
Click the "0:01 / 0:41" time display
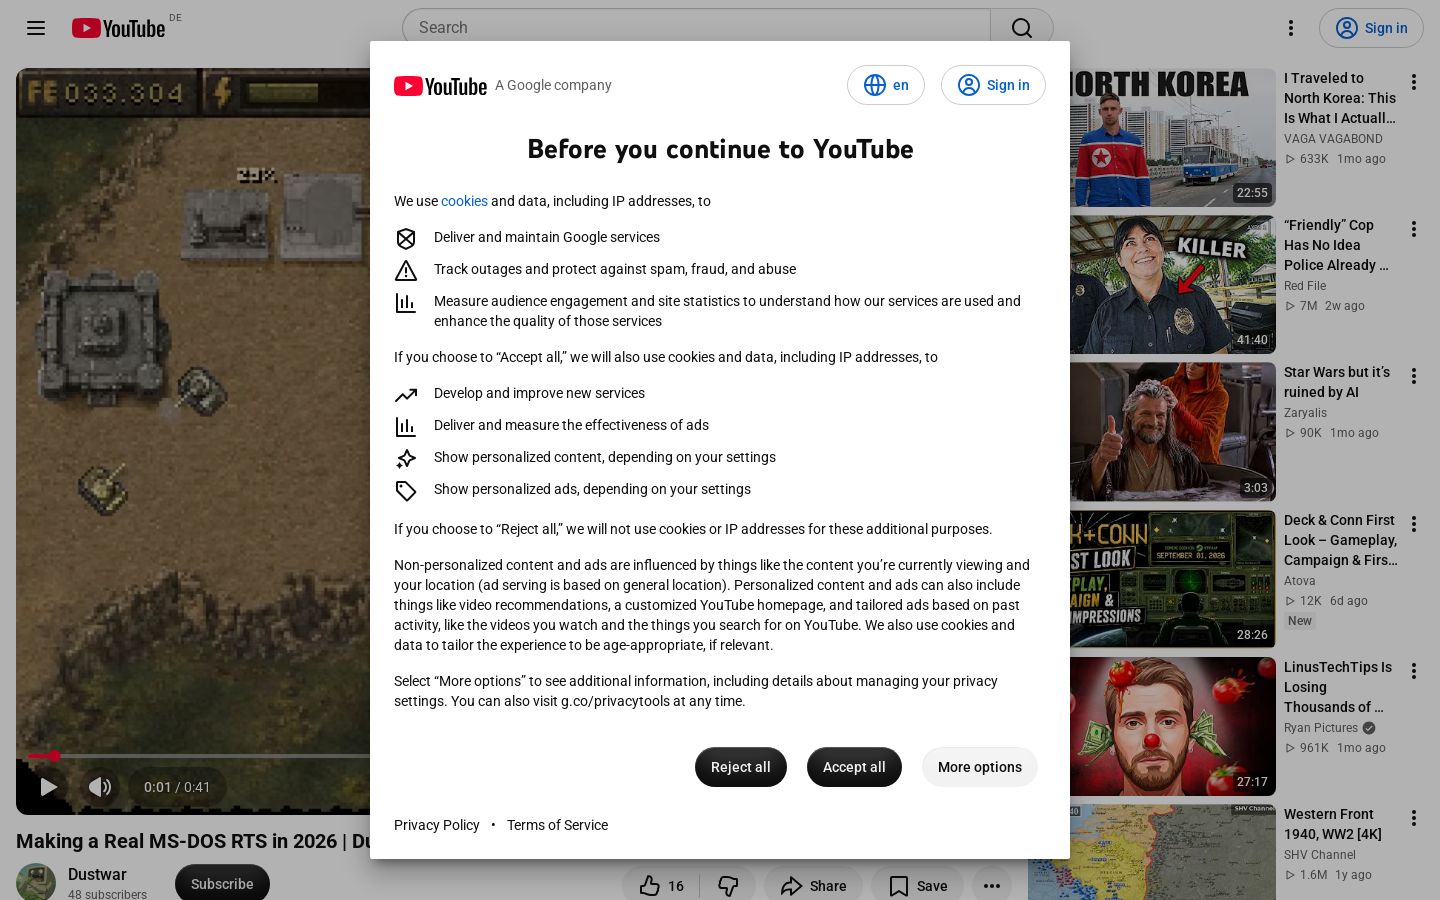click(x=177, y=787)
